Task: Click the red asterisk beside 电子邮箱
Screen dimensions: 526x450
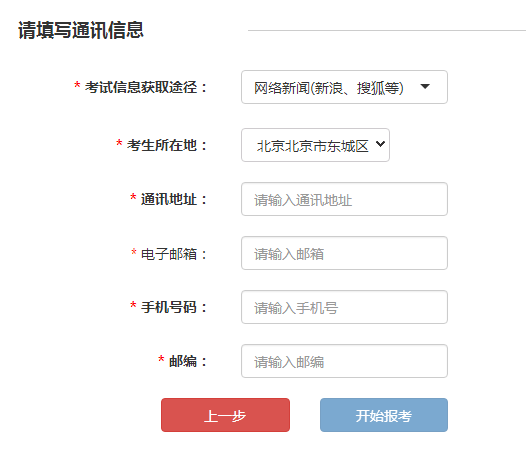Action: point(134,252)
